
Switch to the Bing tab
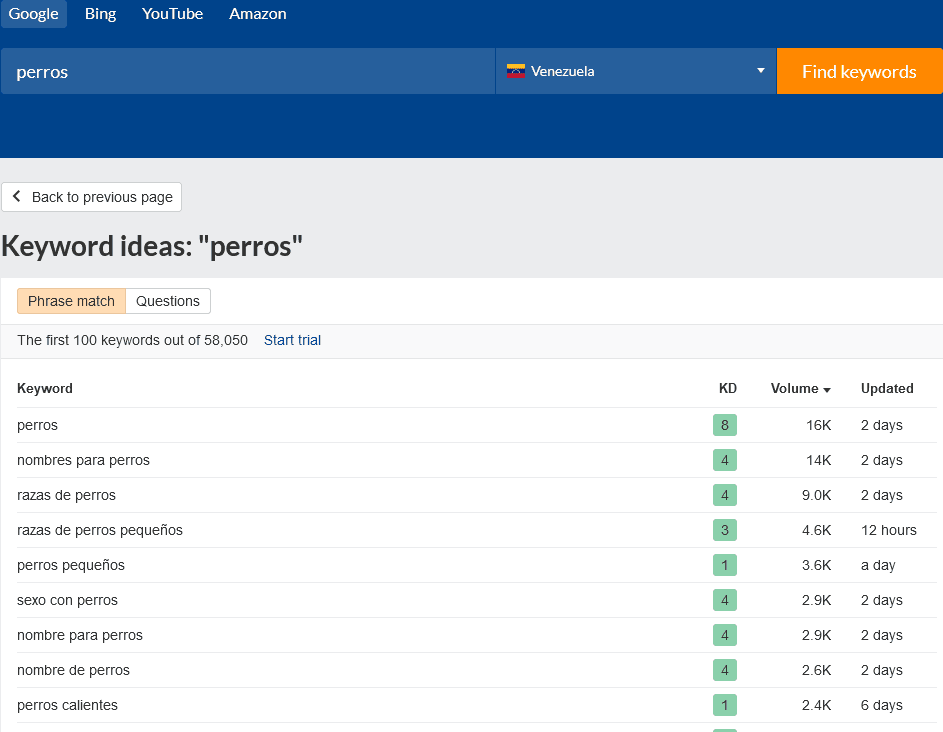(x=100, y=14)
